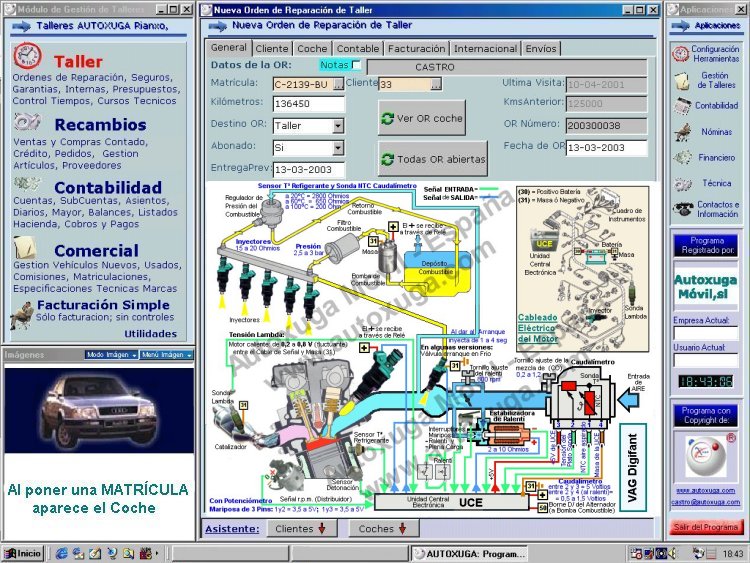Click the EntregaPrev date field
The width and height of the screenshot is (750, 563).
point(309,169)
